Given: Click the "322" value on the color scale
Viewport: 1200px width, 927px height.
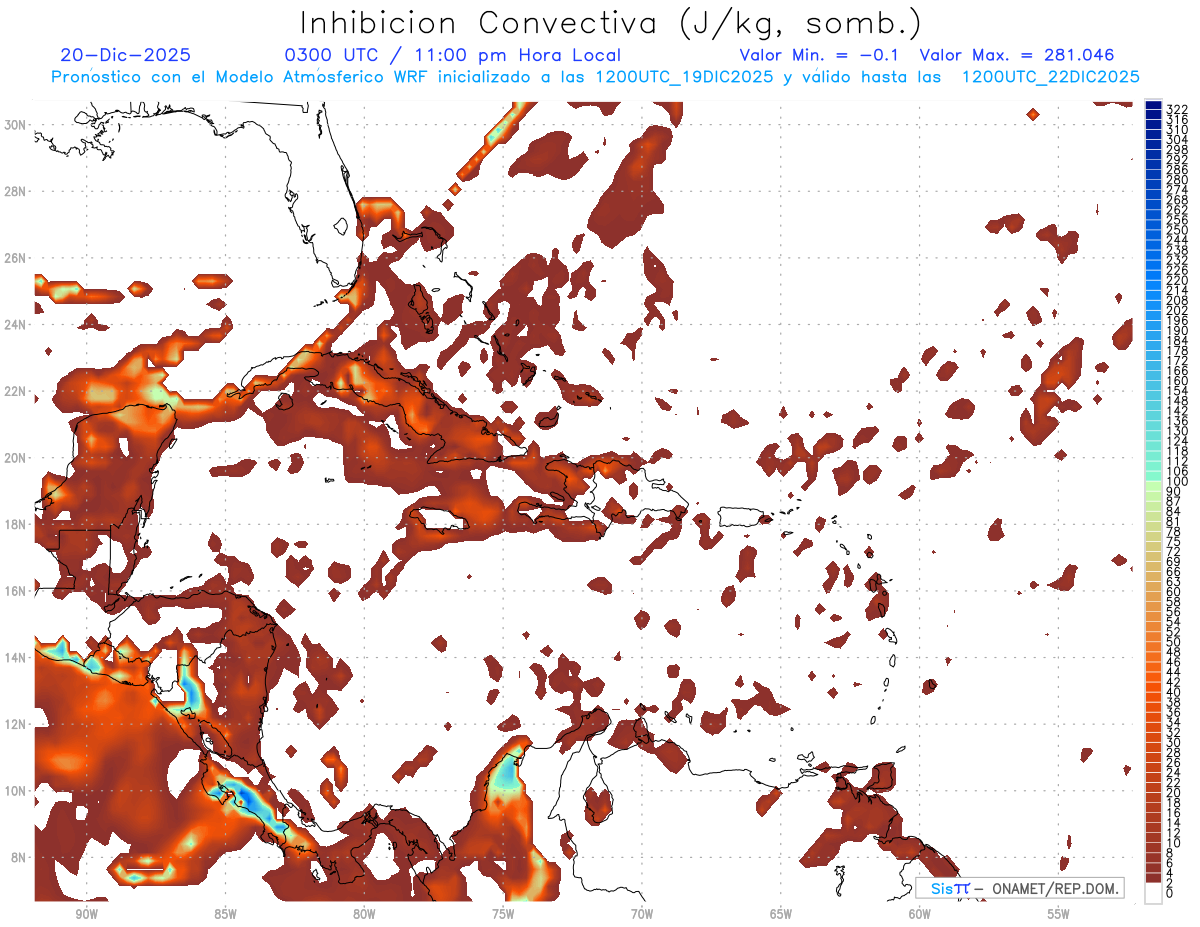Looking at the screenshot, I should (x=1177, y=109).
